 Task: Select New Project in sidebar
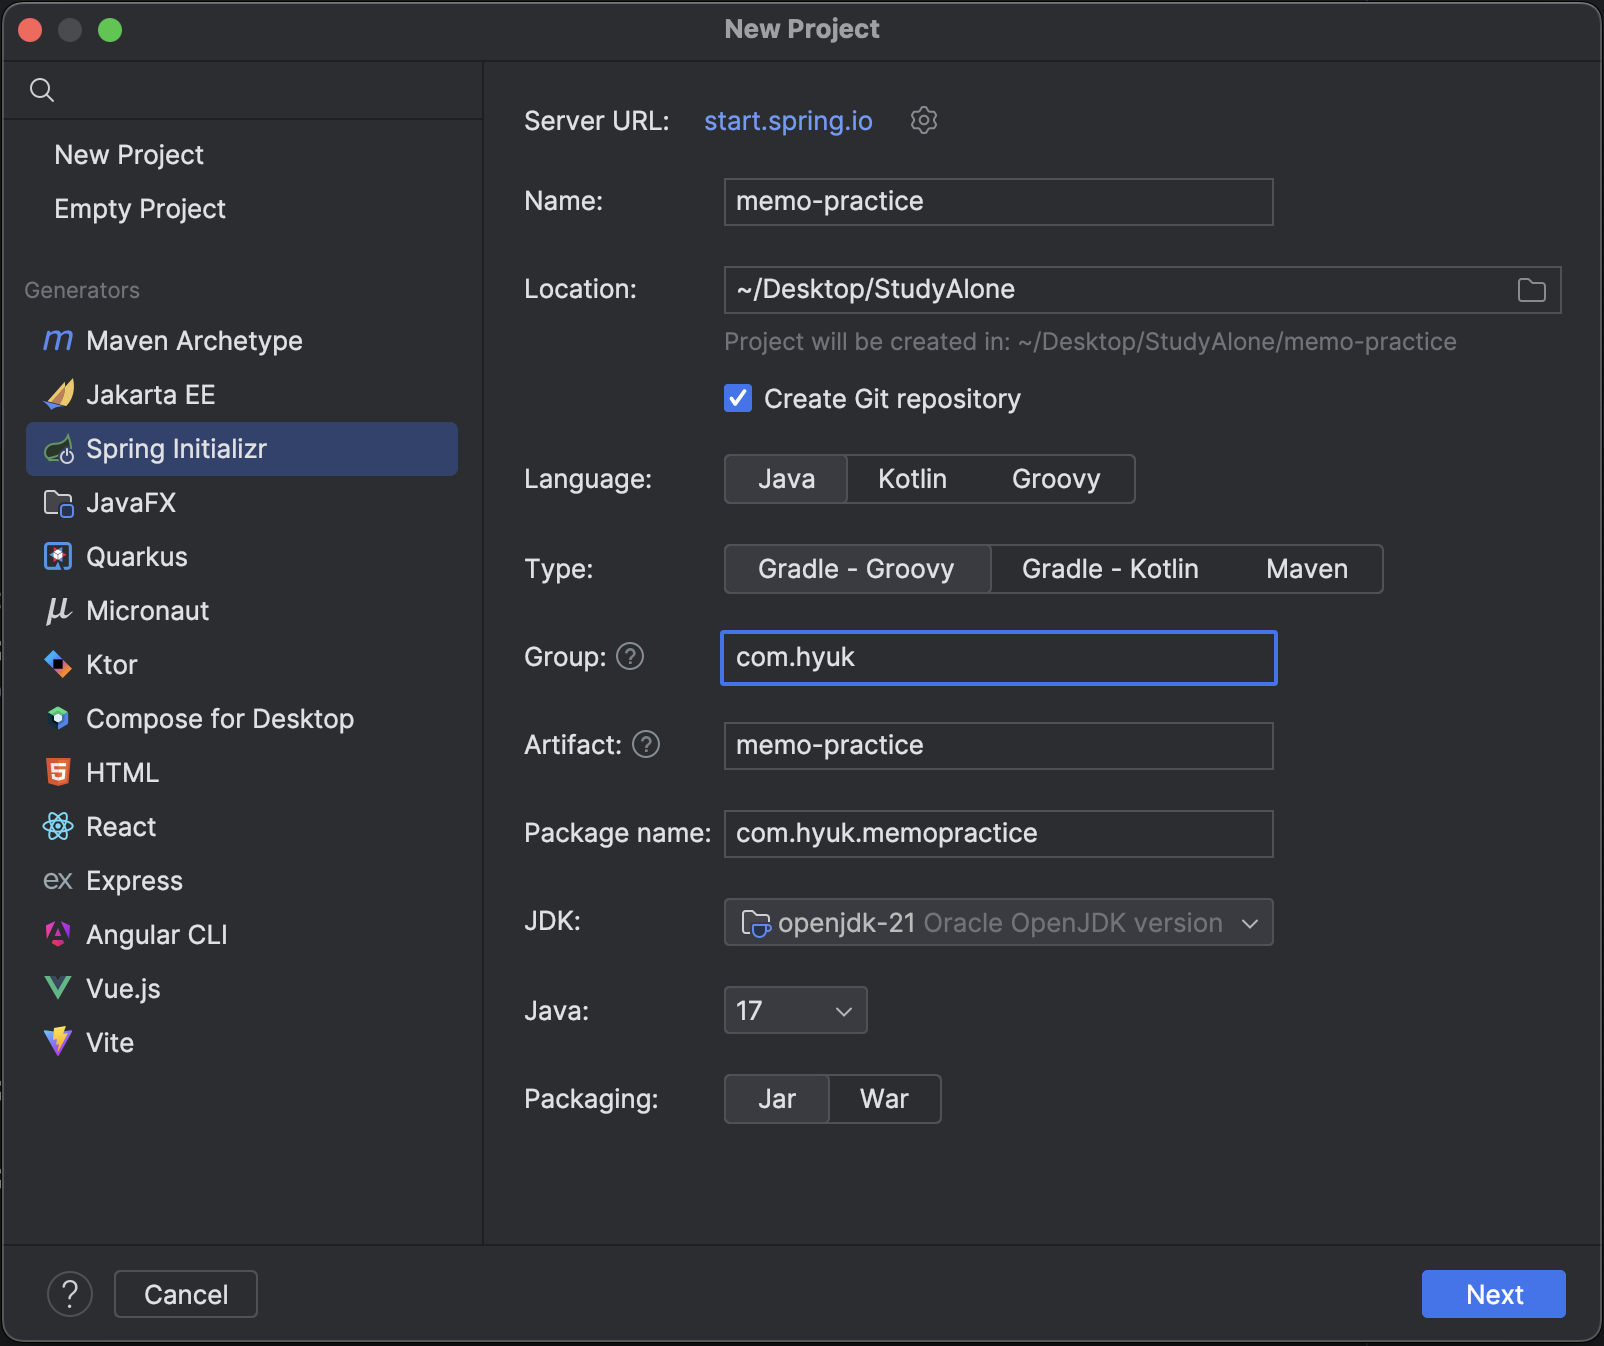coord(129,155)
